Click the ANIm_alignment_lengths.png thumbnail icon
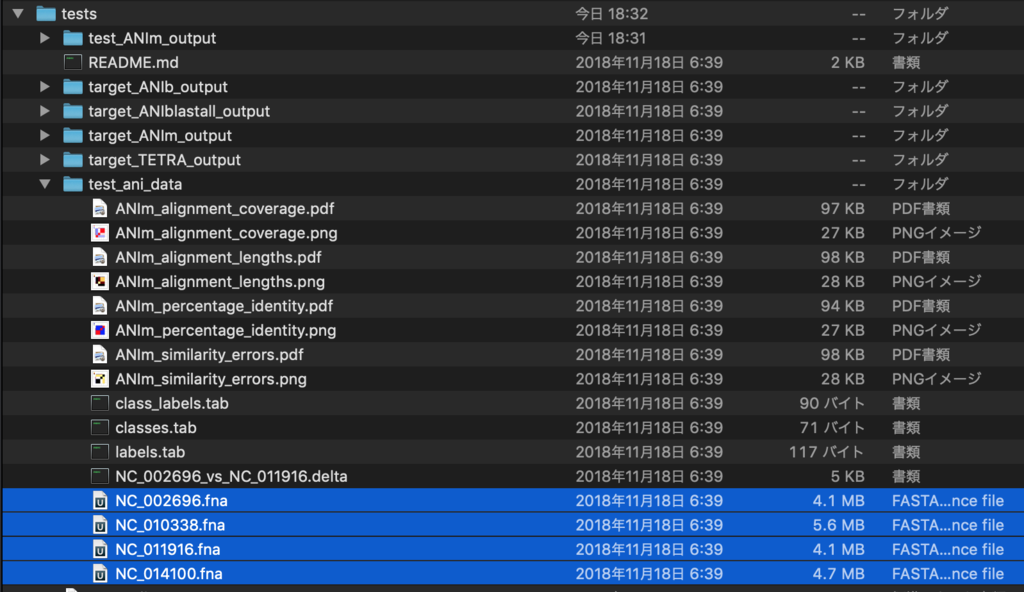1024x592 pixels. (99, 282)
